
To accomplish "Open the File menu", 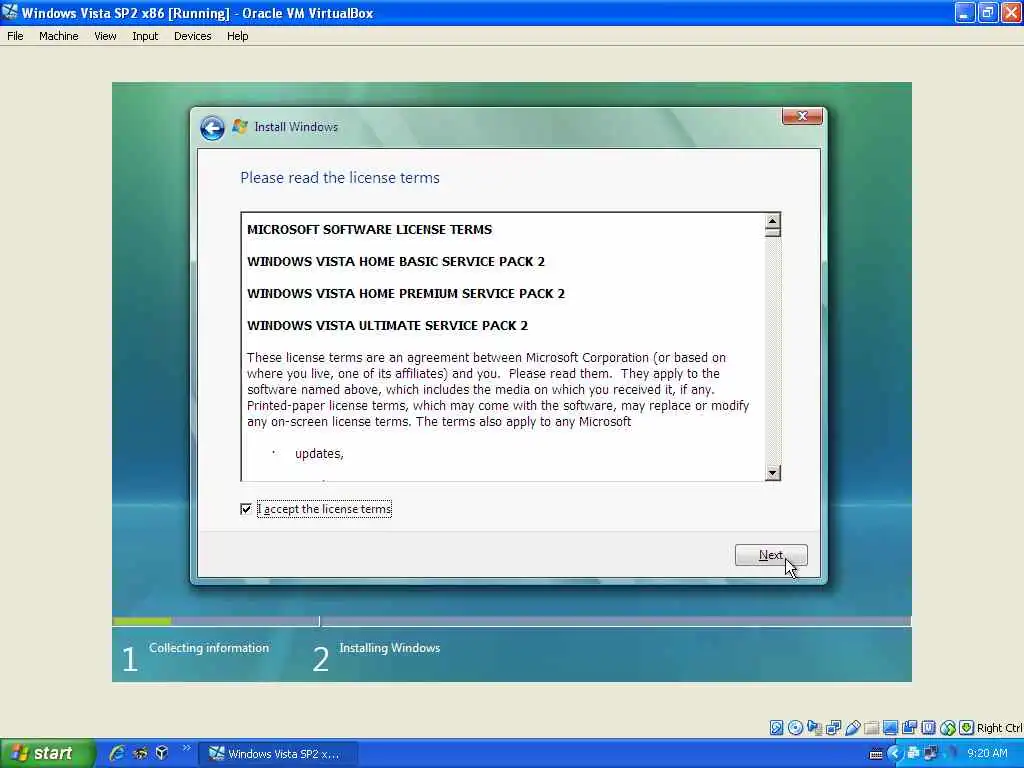I will click(x=15, y=36).
